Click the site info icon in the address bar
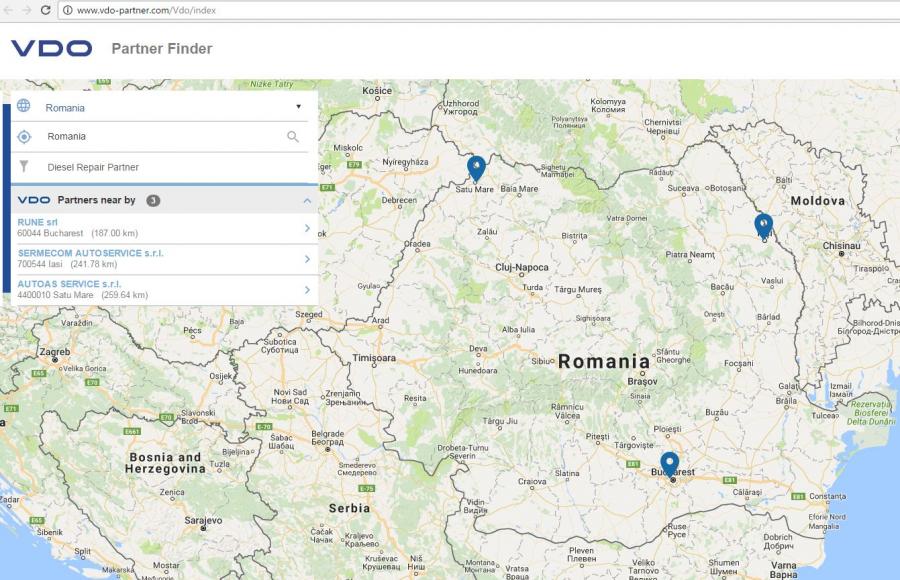 [x=67, y=9]
